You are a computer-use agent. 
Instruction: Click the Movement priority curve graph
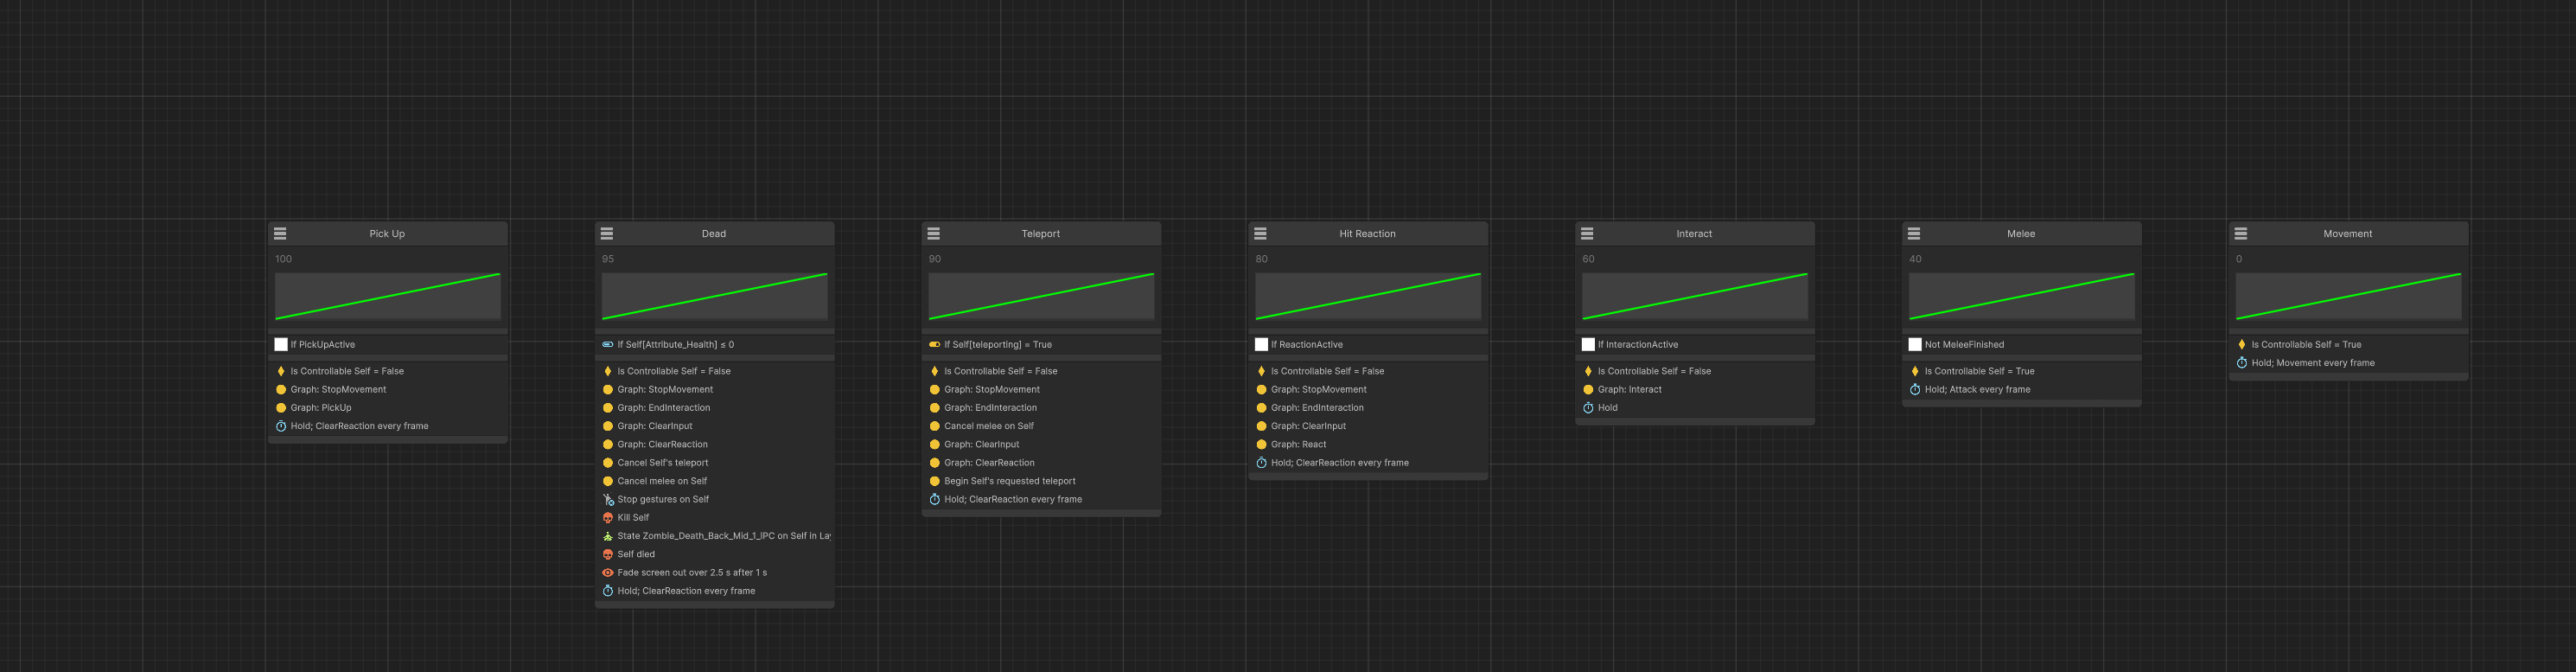click(x=2349, y=296)
